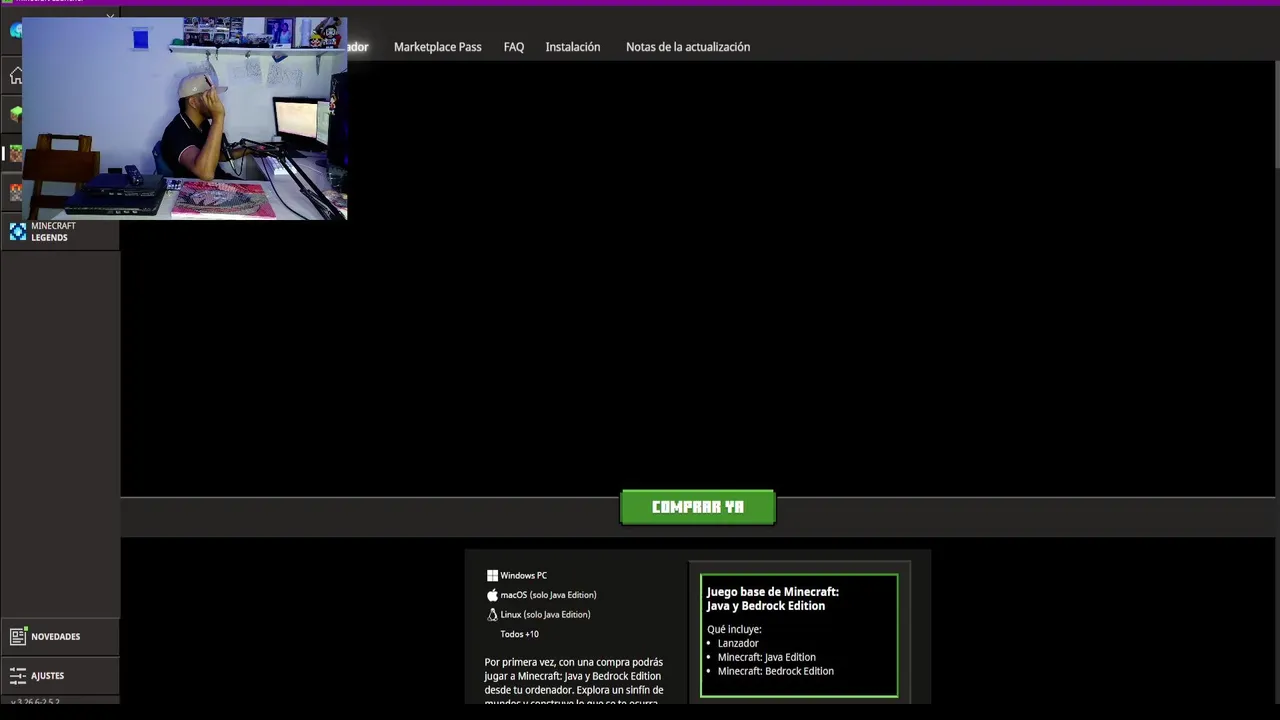Open the Instalación tab
The image size is (1280, 720).
(x=573, y=47)
